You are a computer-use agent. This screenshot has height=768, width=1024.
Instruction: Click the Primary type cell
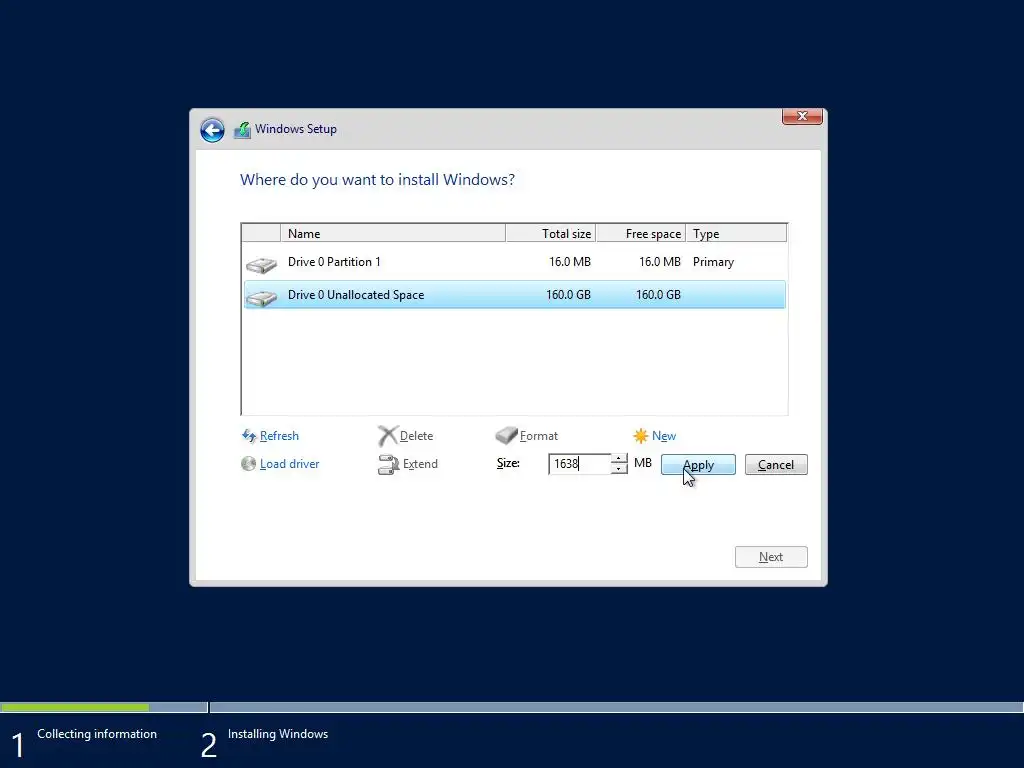click(713, 262)
